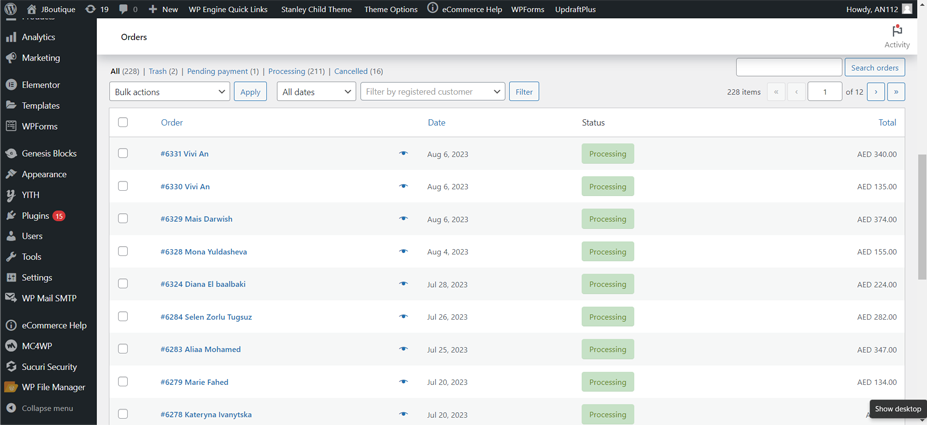Show Processing orders filter
Viewport: 927px width, 425px height.
point(287,71)
